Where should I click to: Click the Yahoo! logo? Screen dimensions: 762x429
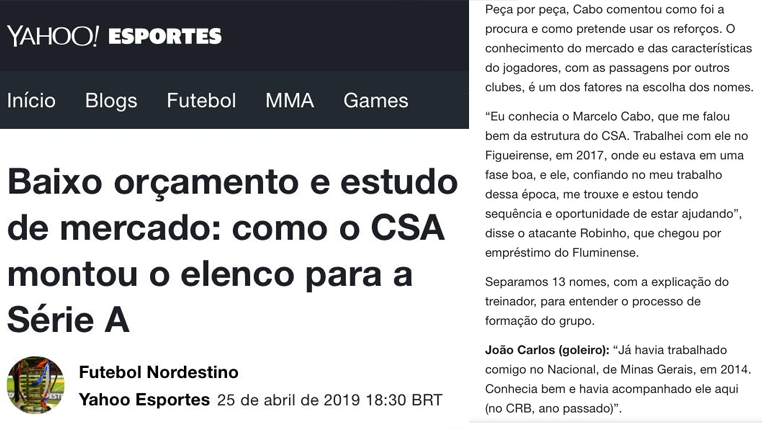click(52, 36)
